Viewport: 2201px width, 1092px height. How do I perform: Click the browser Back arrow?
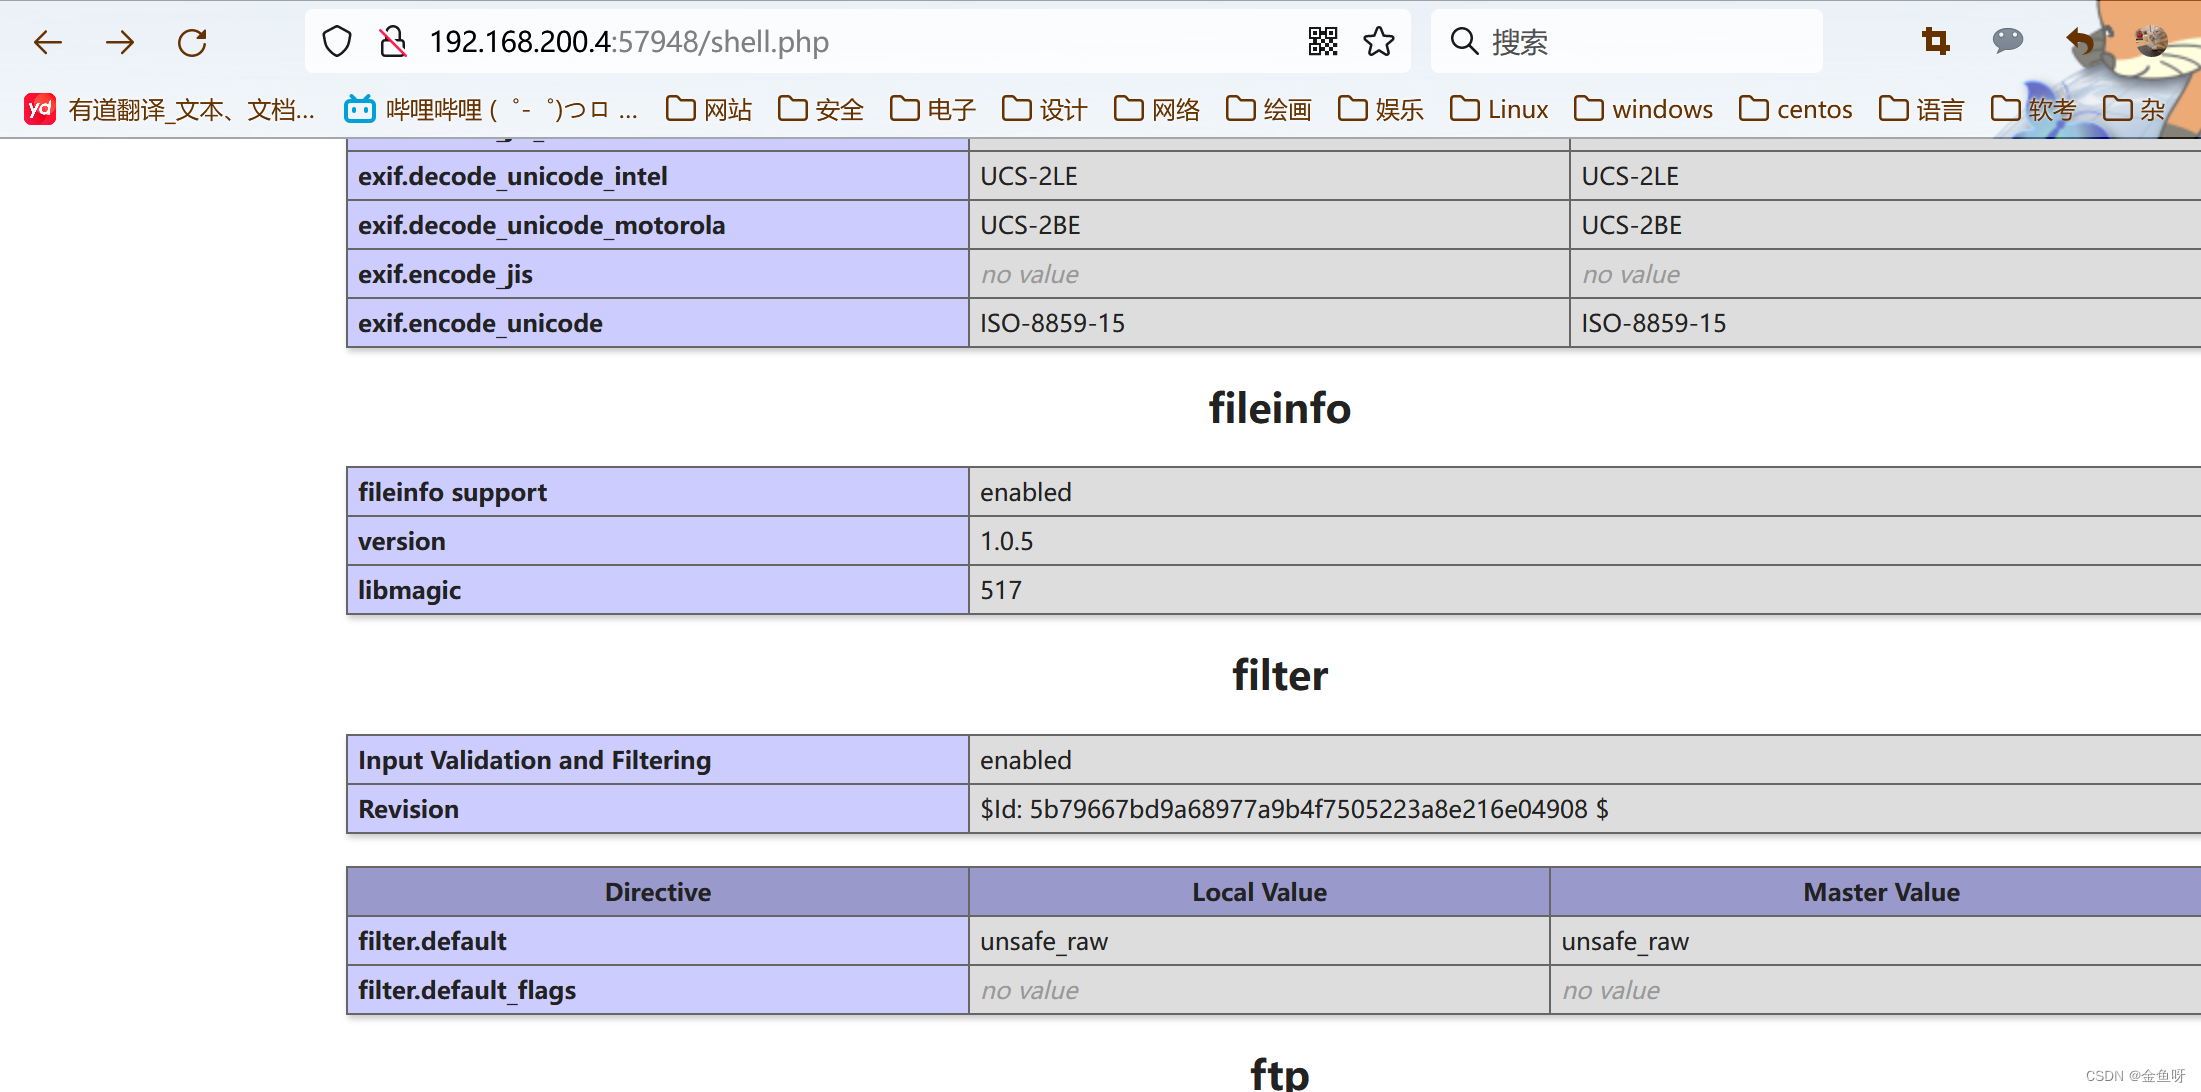click(48, 42)
